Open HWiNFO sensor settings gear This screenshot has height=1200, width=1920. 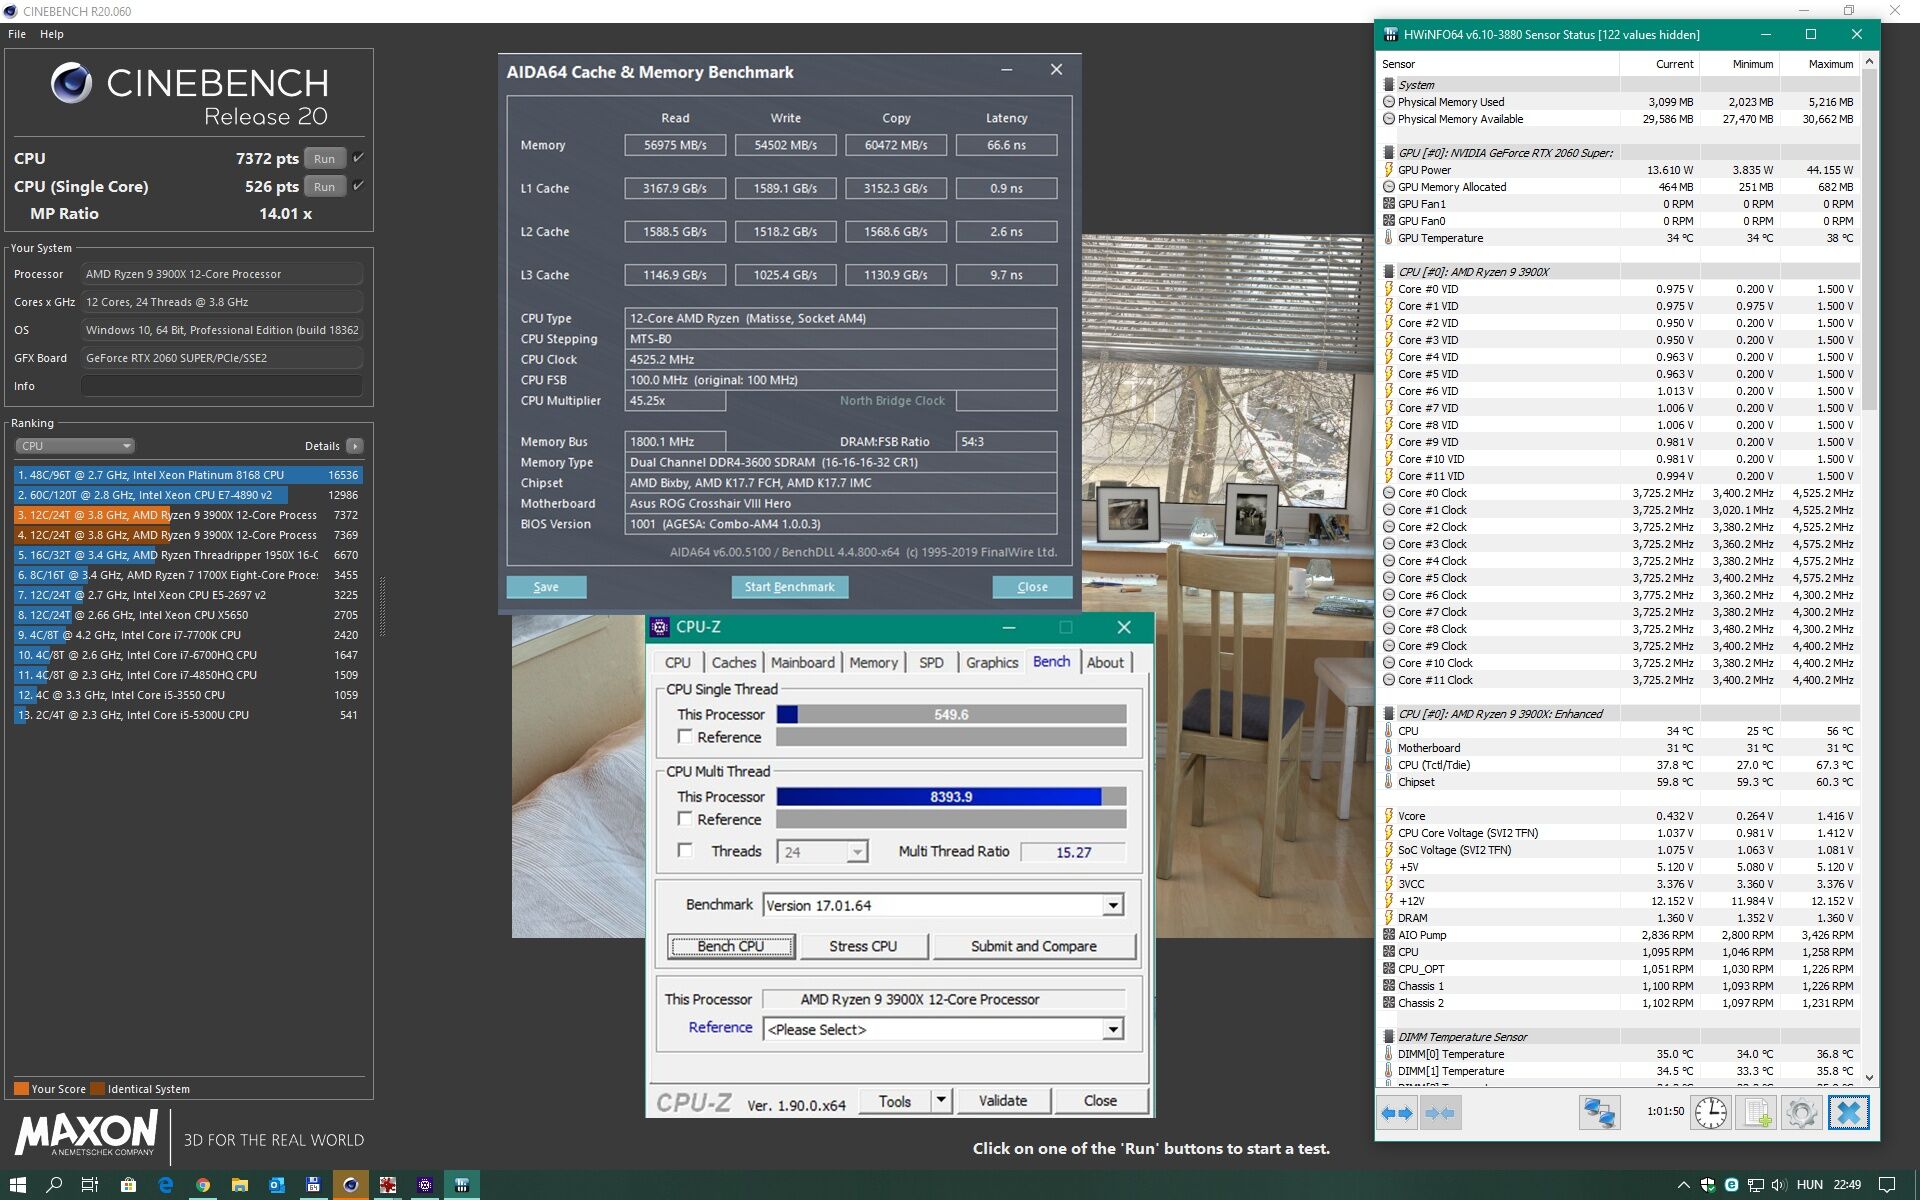(x=1801, y=1113)
